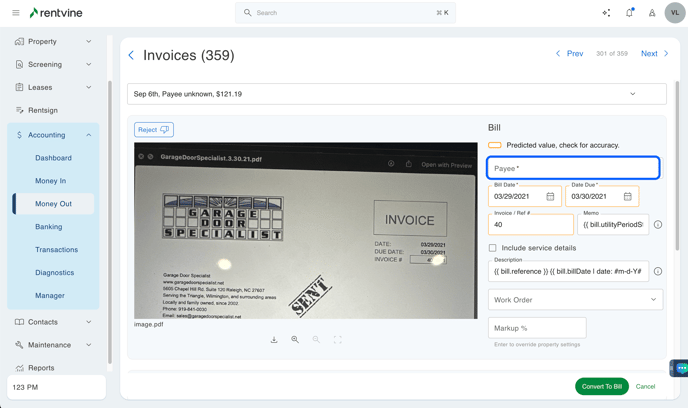Expand the invoice summary dropdown
Image resolution: width=688 pixels, height=408 pixels.
click(x=632, y=94)
